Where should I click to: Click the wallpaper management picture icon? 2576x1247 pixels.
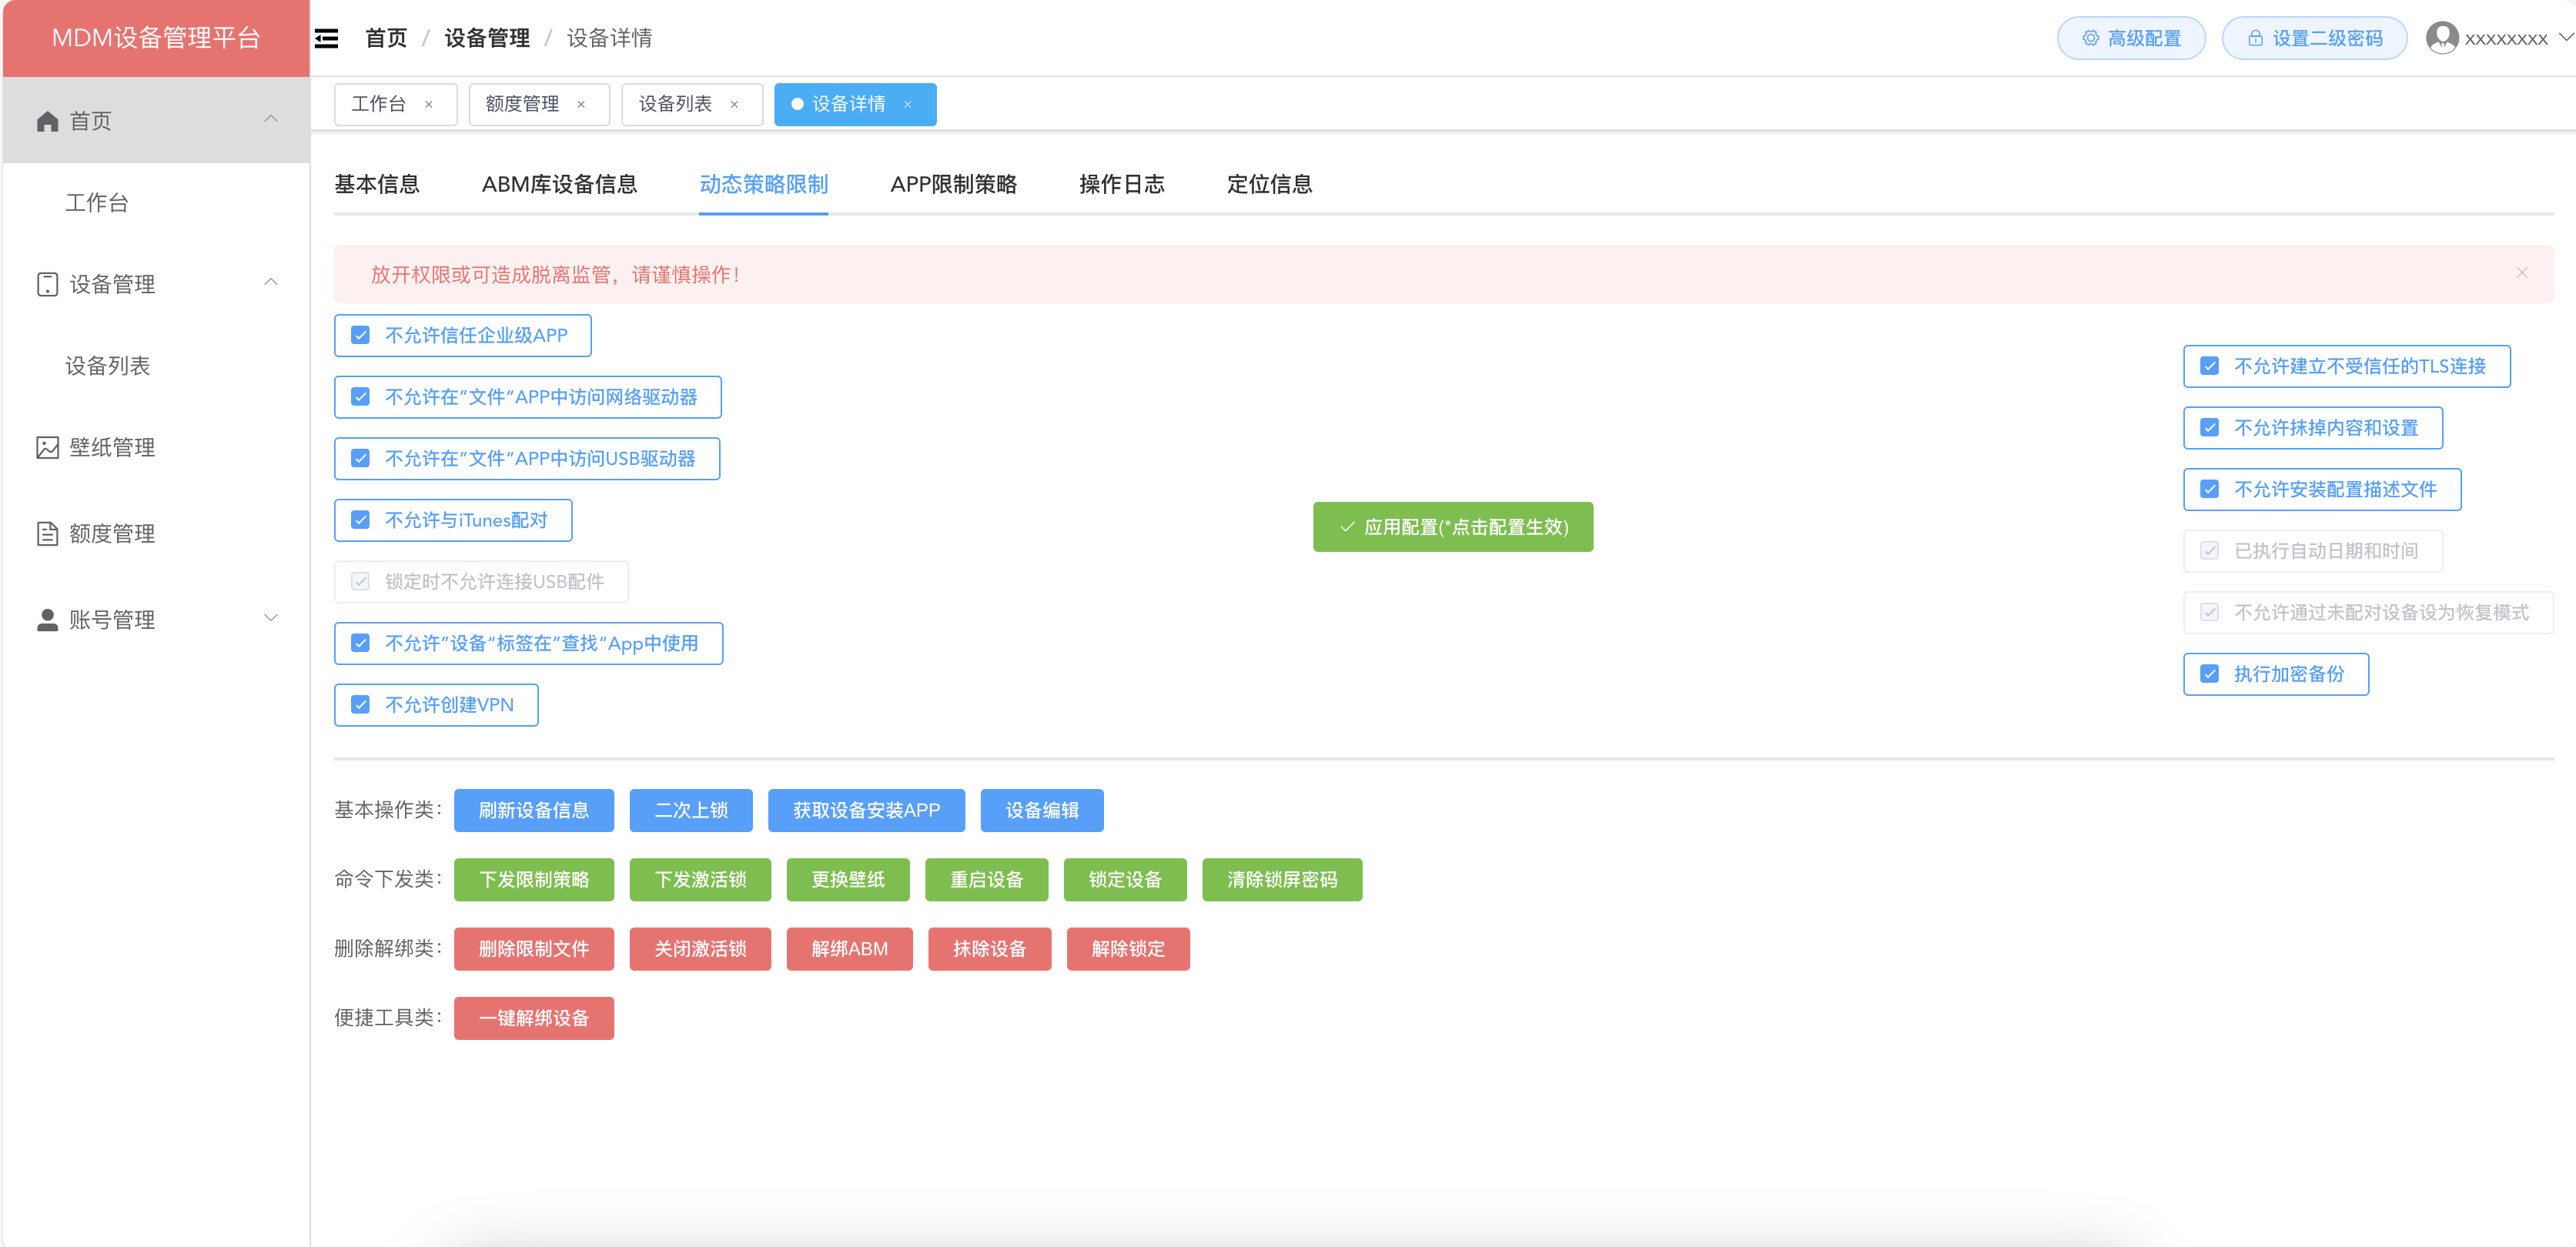coord(47,447)
